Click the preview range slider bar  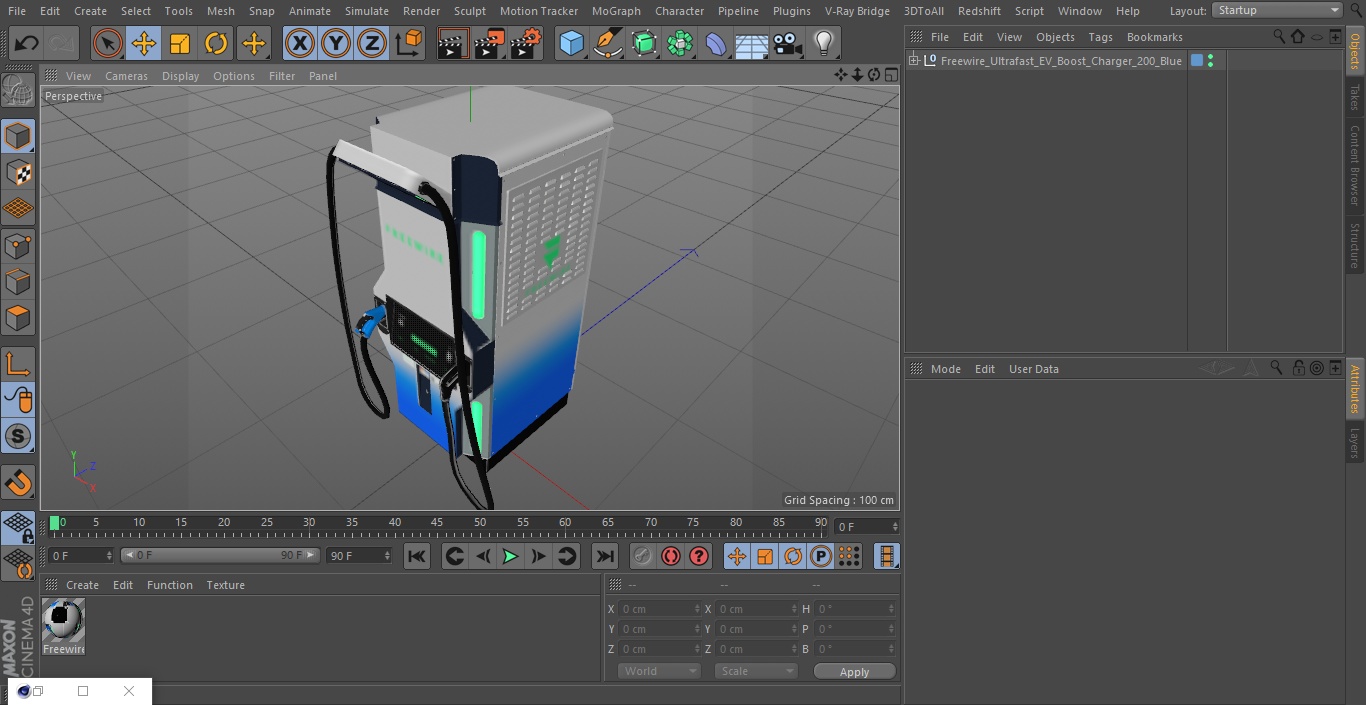tap(220, 555)
